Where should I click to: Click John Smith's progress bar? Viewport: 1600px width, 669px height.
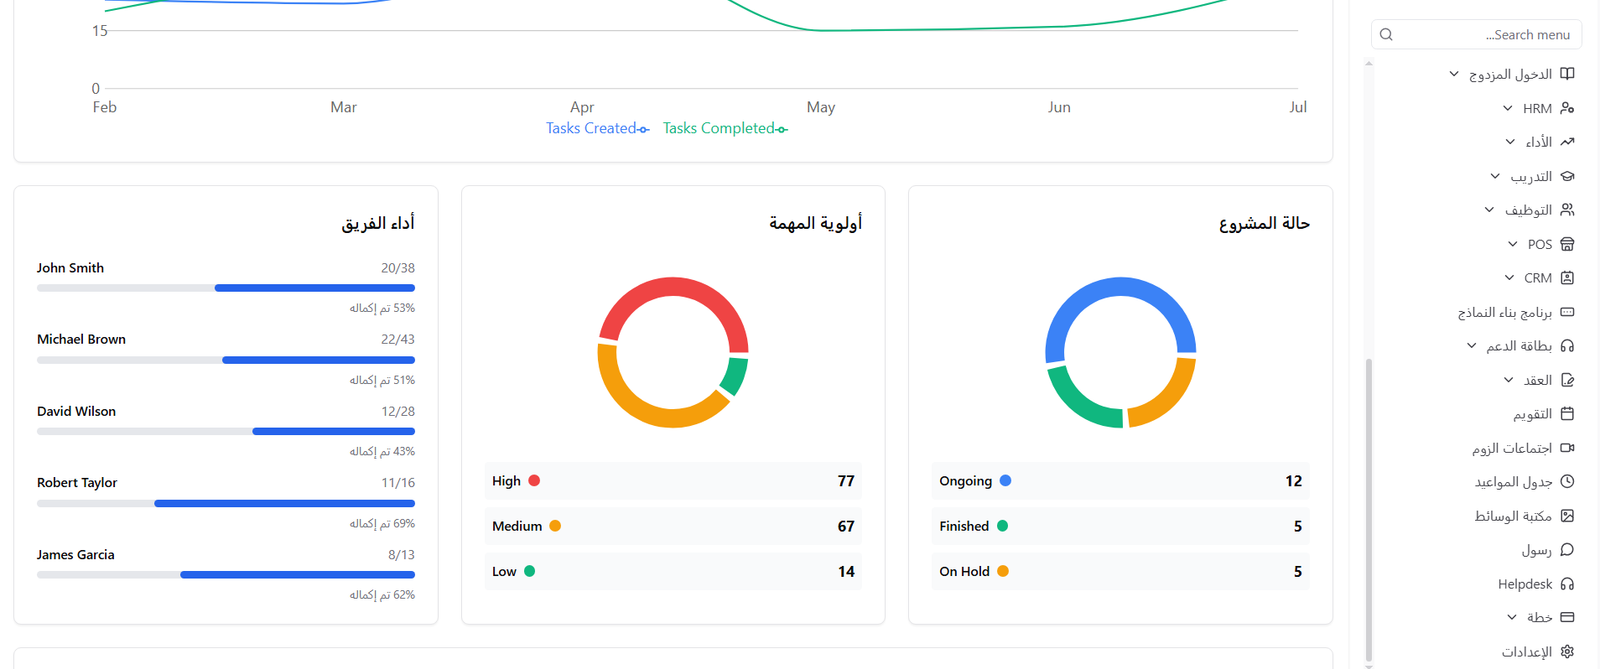pos(226,288)
